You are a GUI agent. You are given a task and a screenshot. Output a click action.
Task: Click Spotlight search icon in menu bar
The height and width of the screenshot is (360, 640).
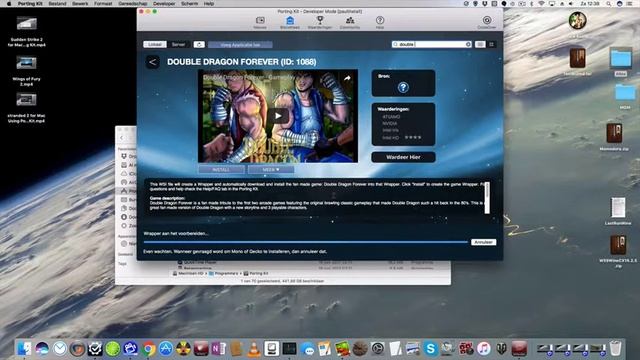(609, 3)
